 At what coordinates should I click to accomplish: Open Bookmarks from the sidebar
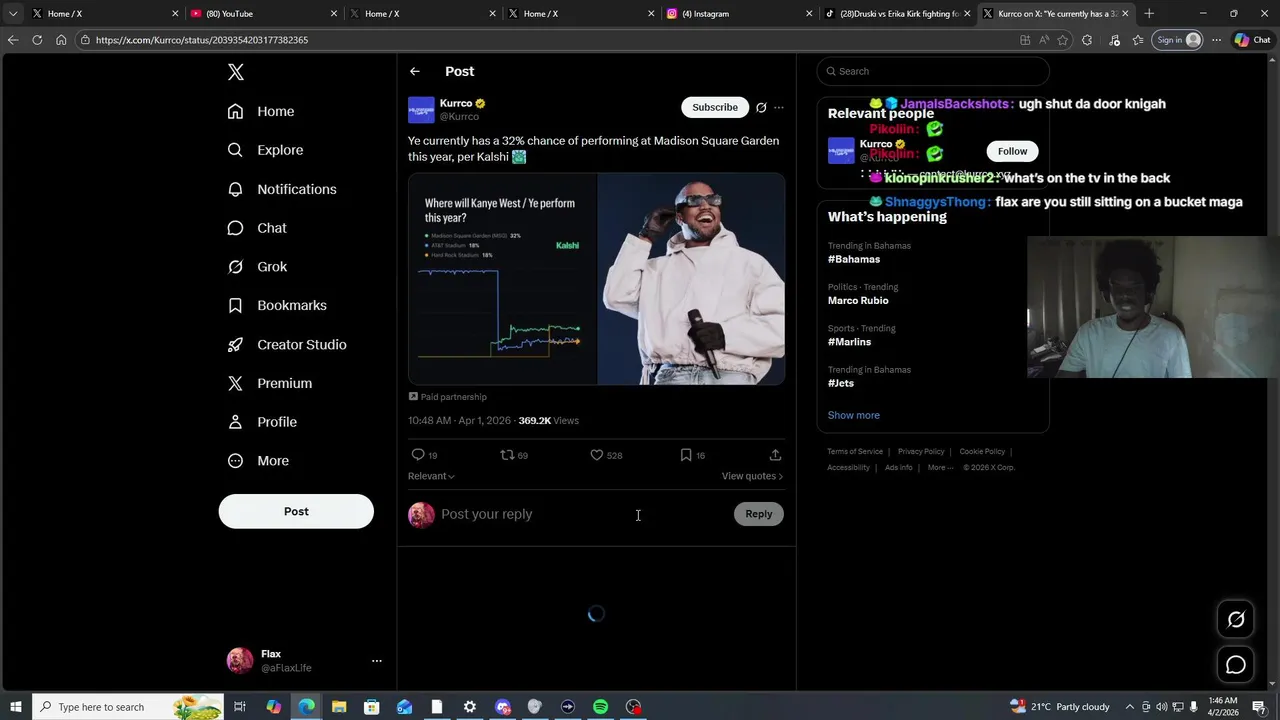(x=277, y=305)
